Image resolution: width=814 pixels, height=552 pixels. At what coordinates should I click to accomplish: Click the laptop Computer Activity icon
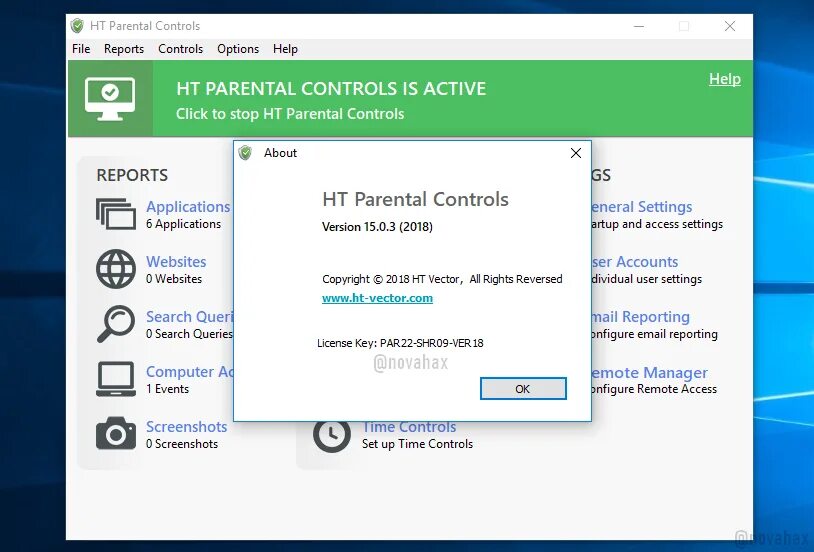click(116, 379)
